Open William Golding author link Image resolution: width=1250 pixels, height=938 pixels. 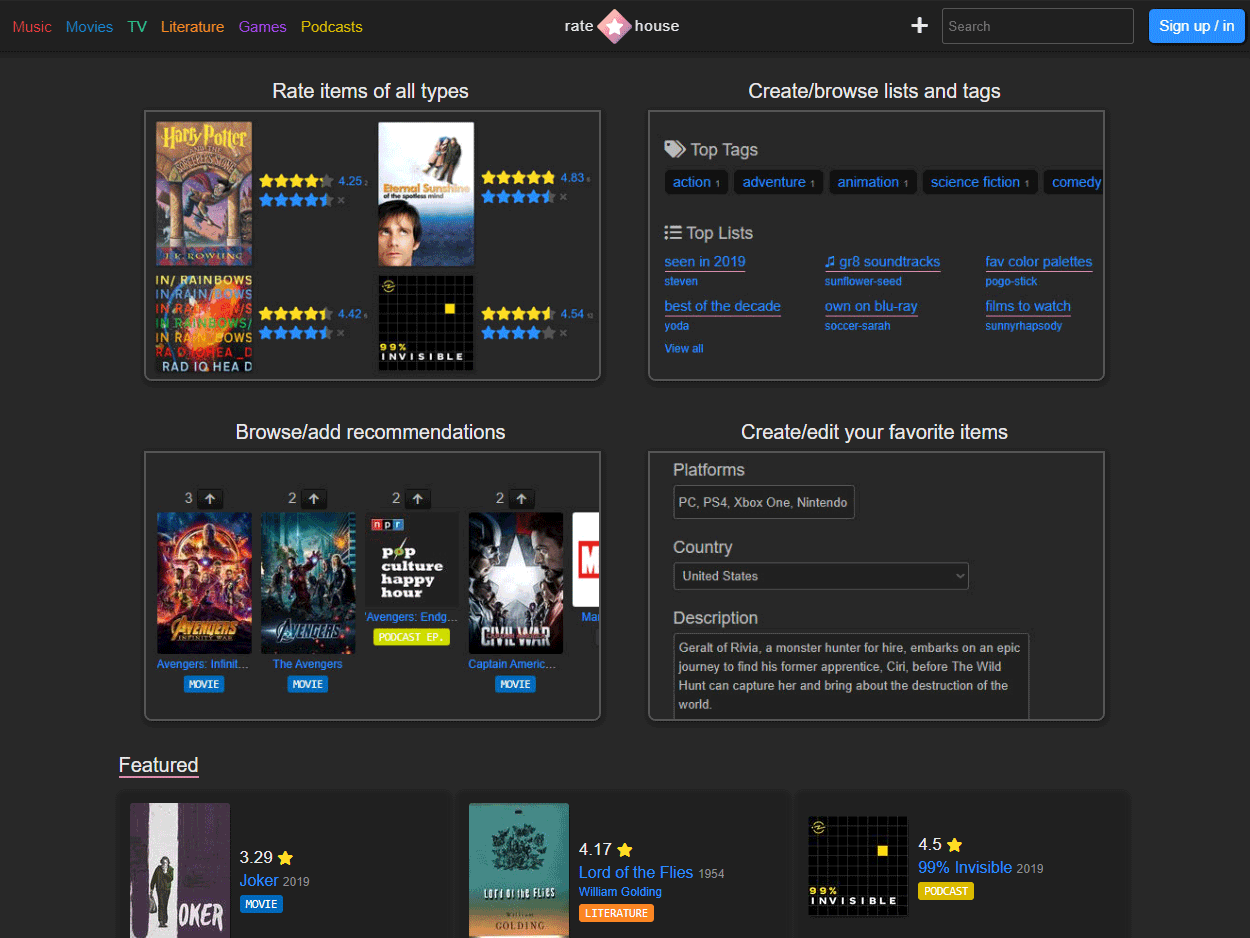click(x=620, y=892)
